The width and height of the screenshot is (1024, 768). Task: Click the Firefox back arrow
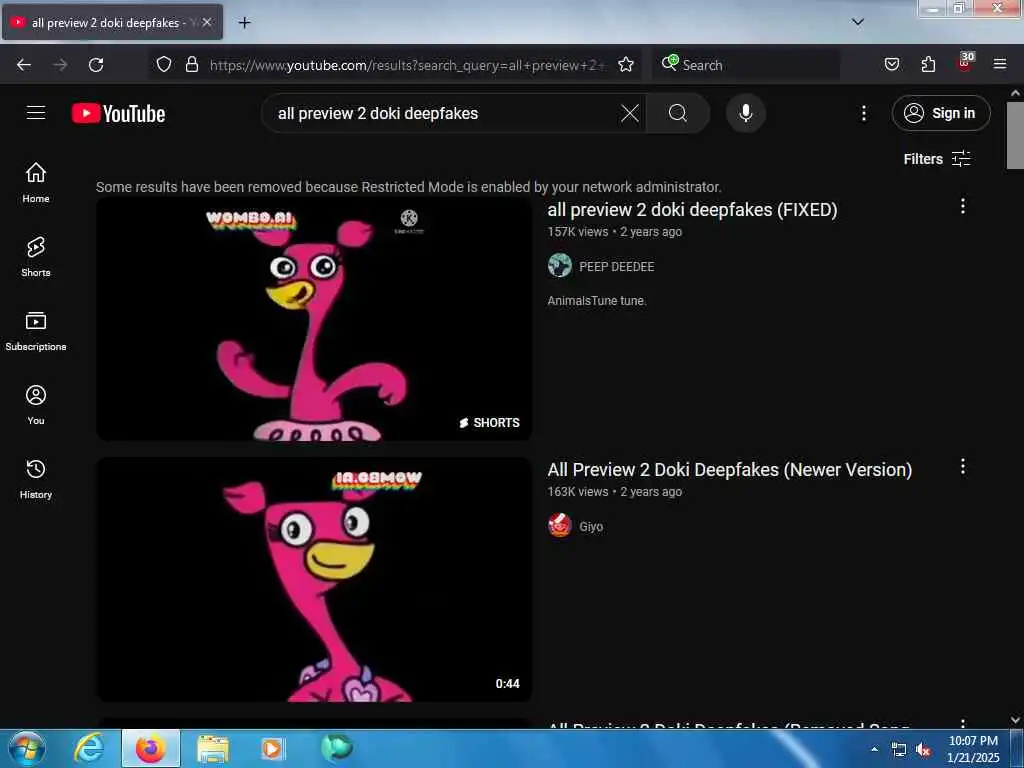point(24,65)
